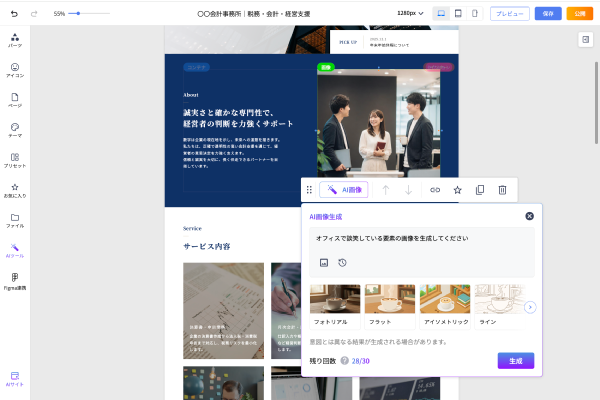600x400 pixels.
Task: Open the アイコン (Icons) sidebar panel
Action: (15, 70)
